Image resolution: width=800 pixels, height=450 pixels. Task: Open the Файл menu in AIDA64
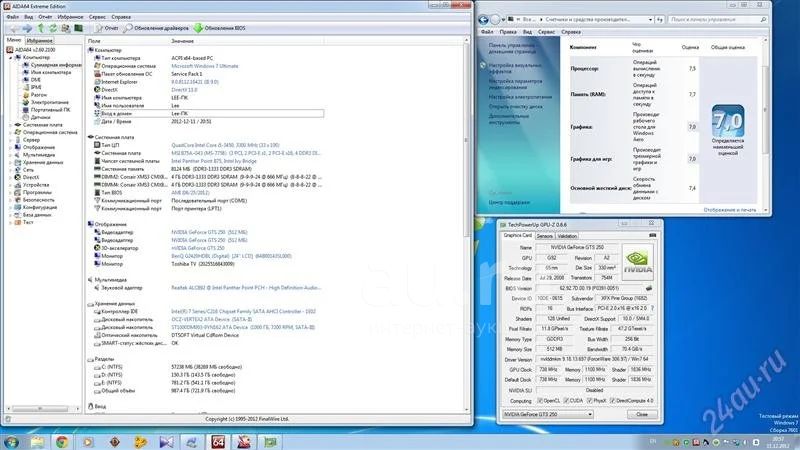point(12,17)
